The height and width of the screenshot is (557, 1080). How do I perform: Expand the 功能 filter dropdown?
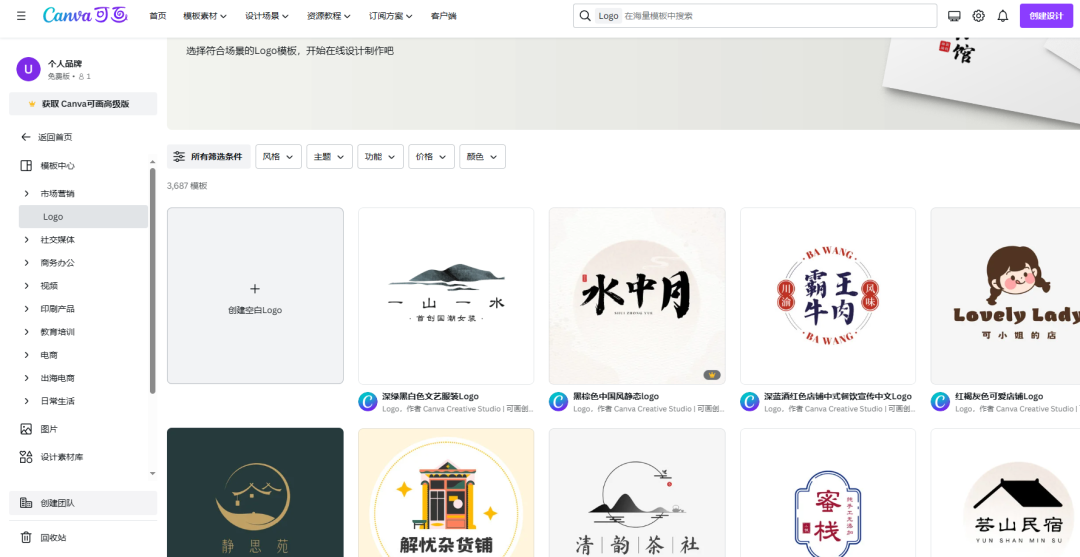380,156
